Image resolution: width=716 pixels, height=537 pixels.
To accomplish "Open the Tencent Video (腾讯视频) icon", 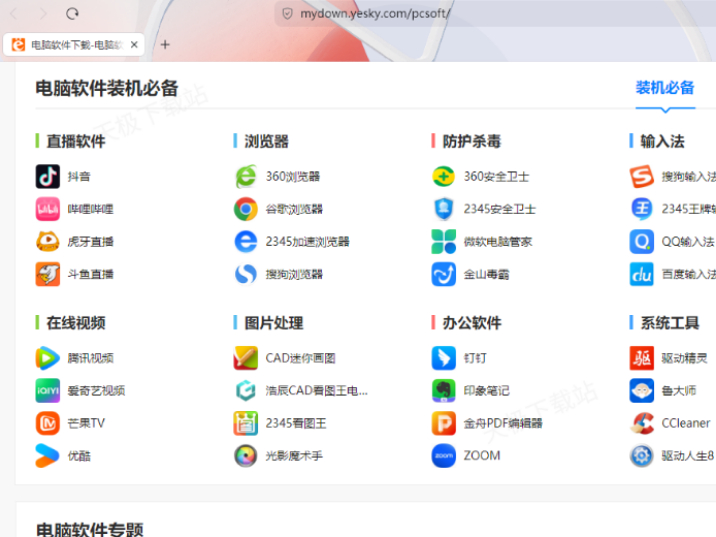I will point(47,358).
